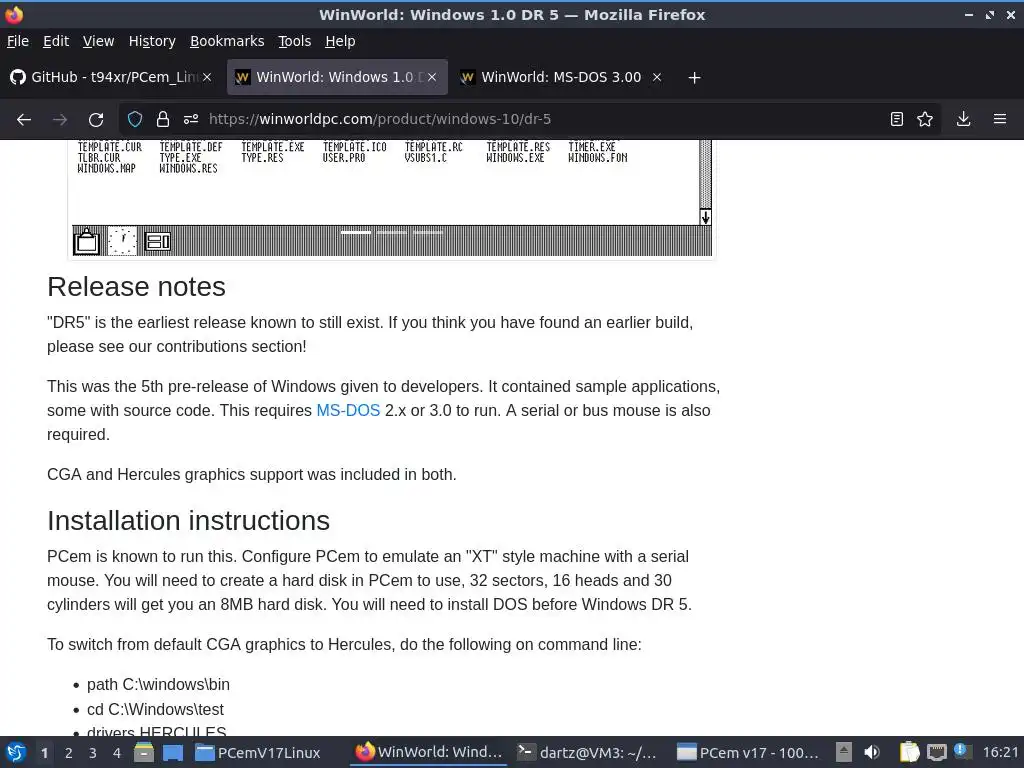The image size is (1024, 768).
Task: Click the Installation instructions heading
Action: 188,520
